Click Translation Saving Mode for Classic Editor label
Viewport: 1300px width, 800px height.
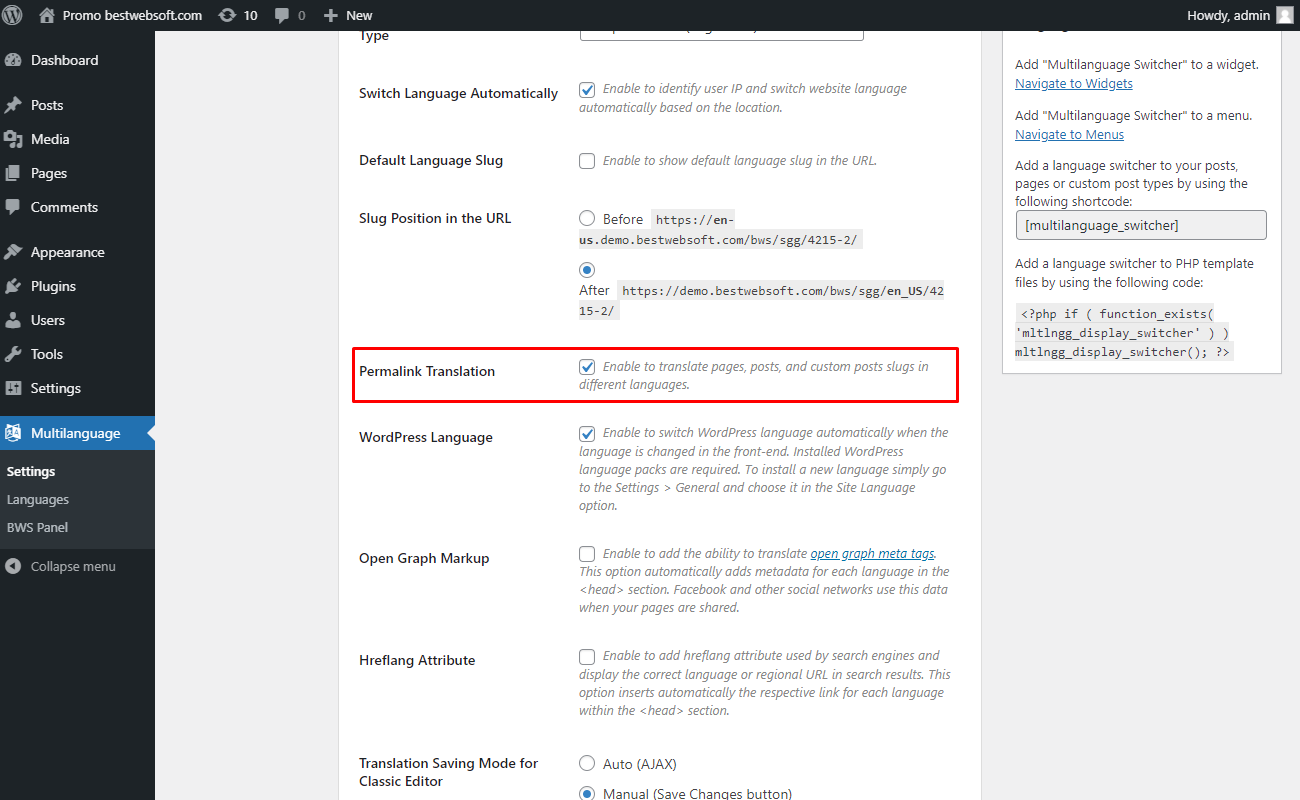tap(448, 772)
